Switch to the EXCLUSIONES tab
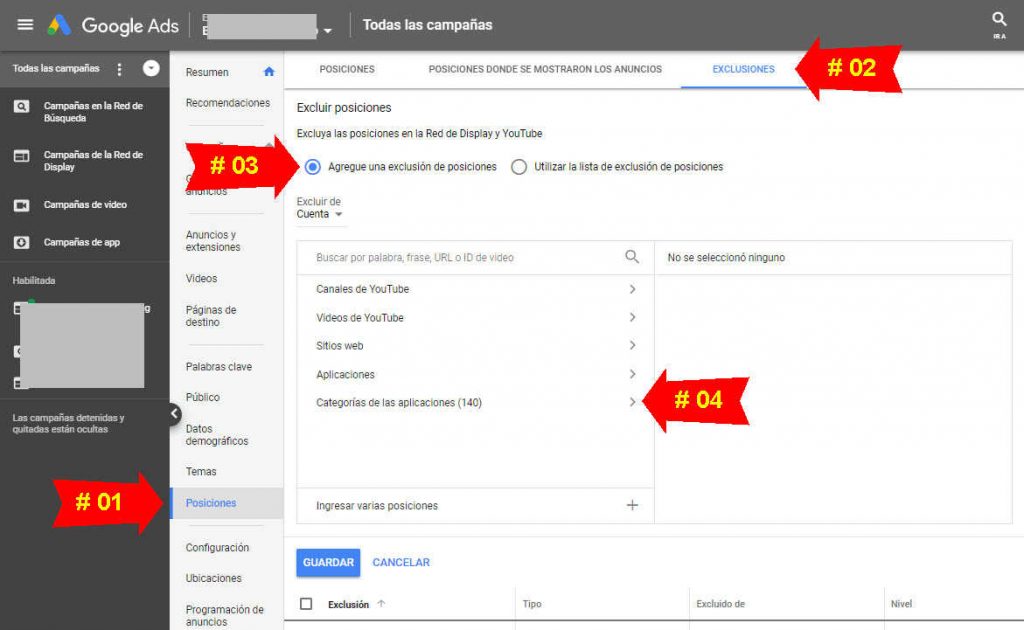The width and height of the screenshot is (1024, 630). point(743,69)
